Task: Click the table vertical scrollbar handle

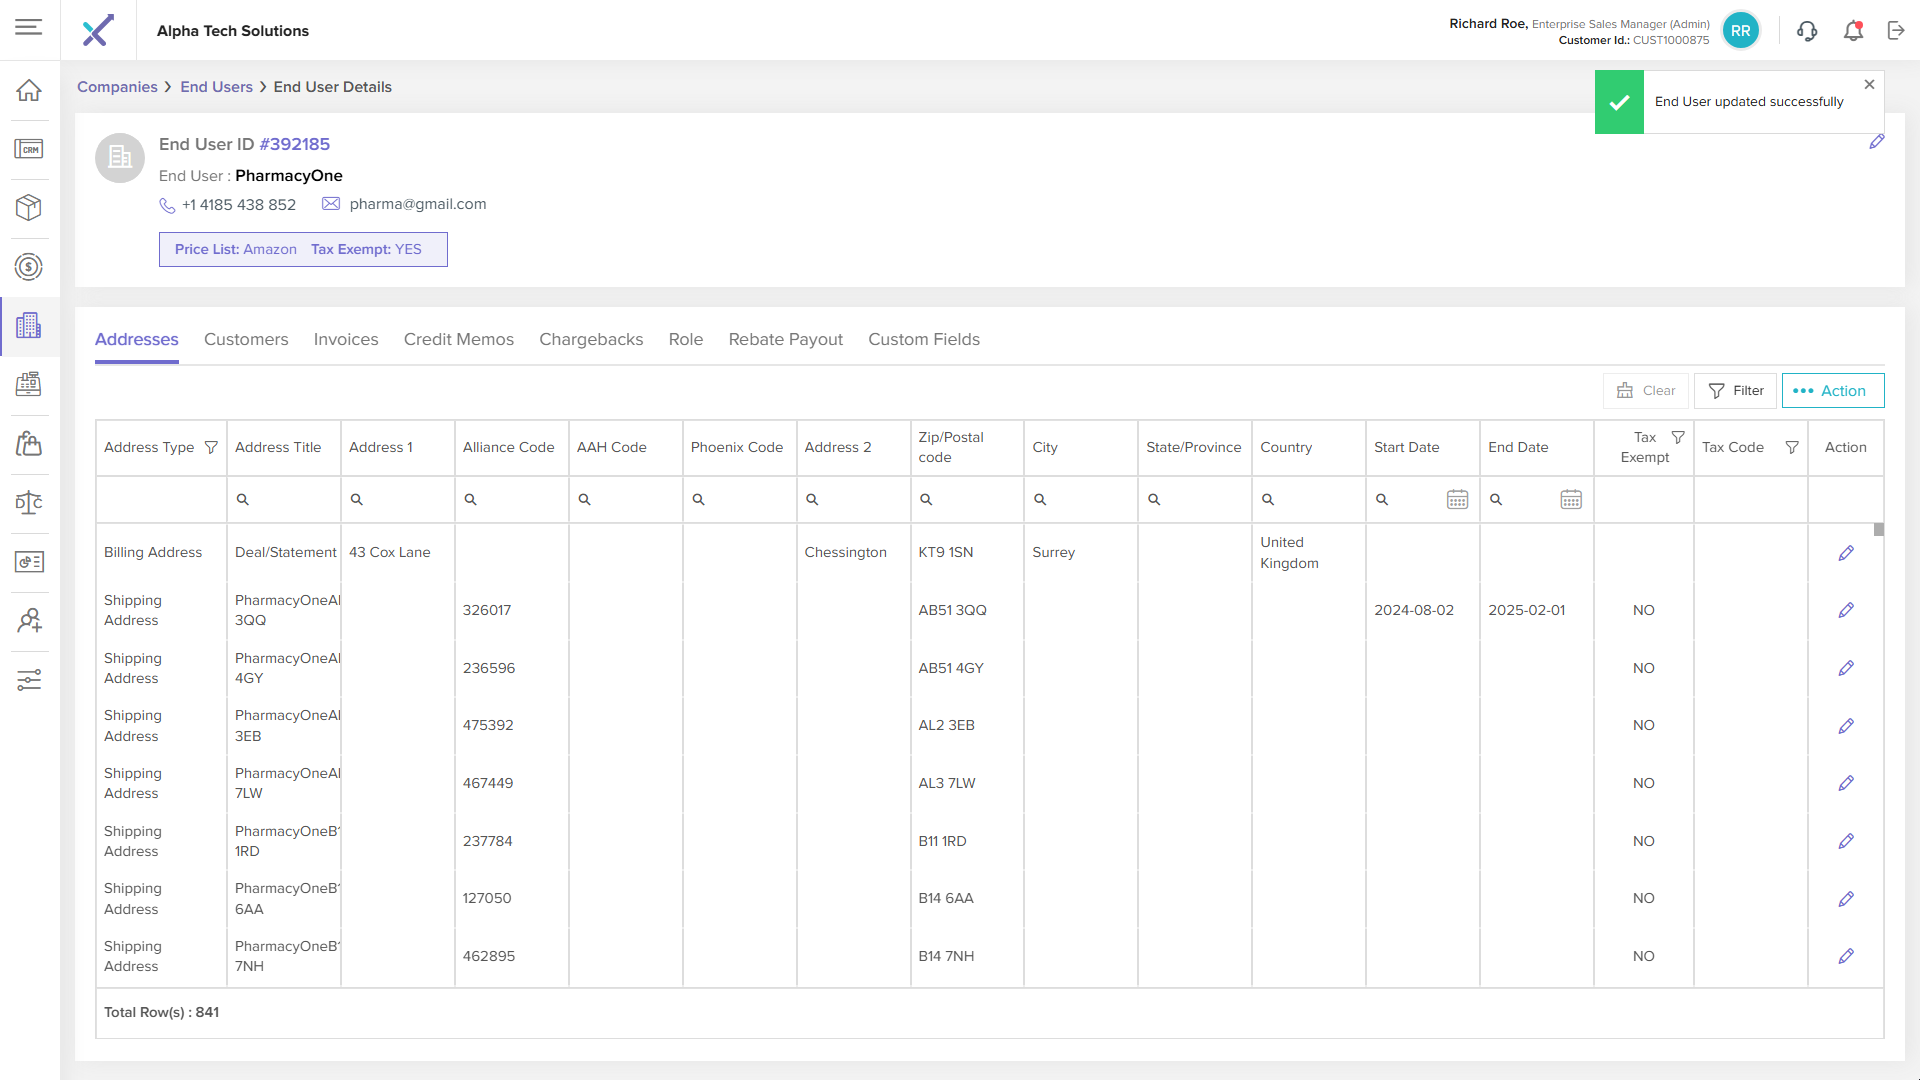Action: [1879, 530]
